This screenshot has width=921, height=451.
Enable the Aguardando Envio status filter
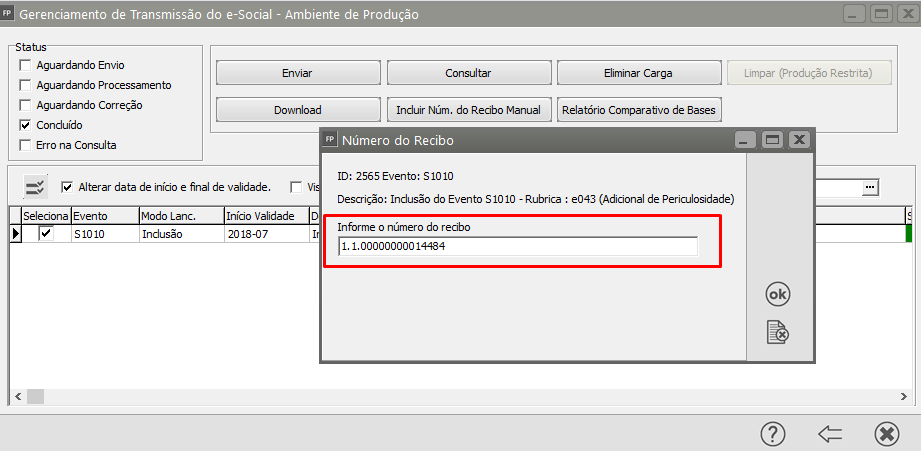click(x=25, y=65)
